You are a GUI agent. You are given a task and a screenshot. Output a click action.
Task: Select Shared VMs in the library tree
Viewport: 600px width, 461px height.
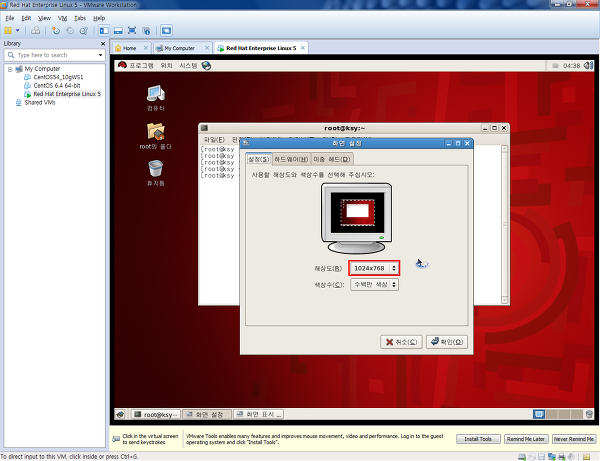(40, 103)
